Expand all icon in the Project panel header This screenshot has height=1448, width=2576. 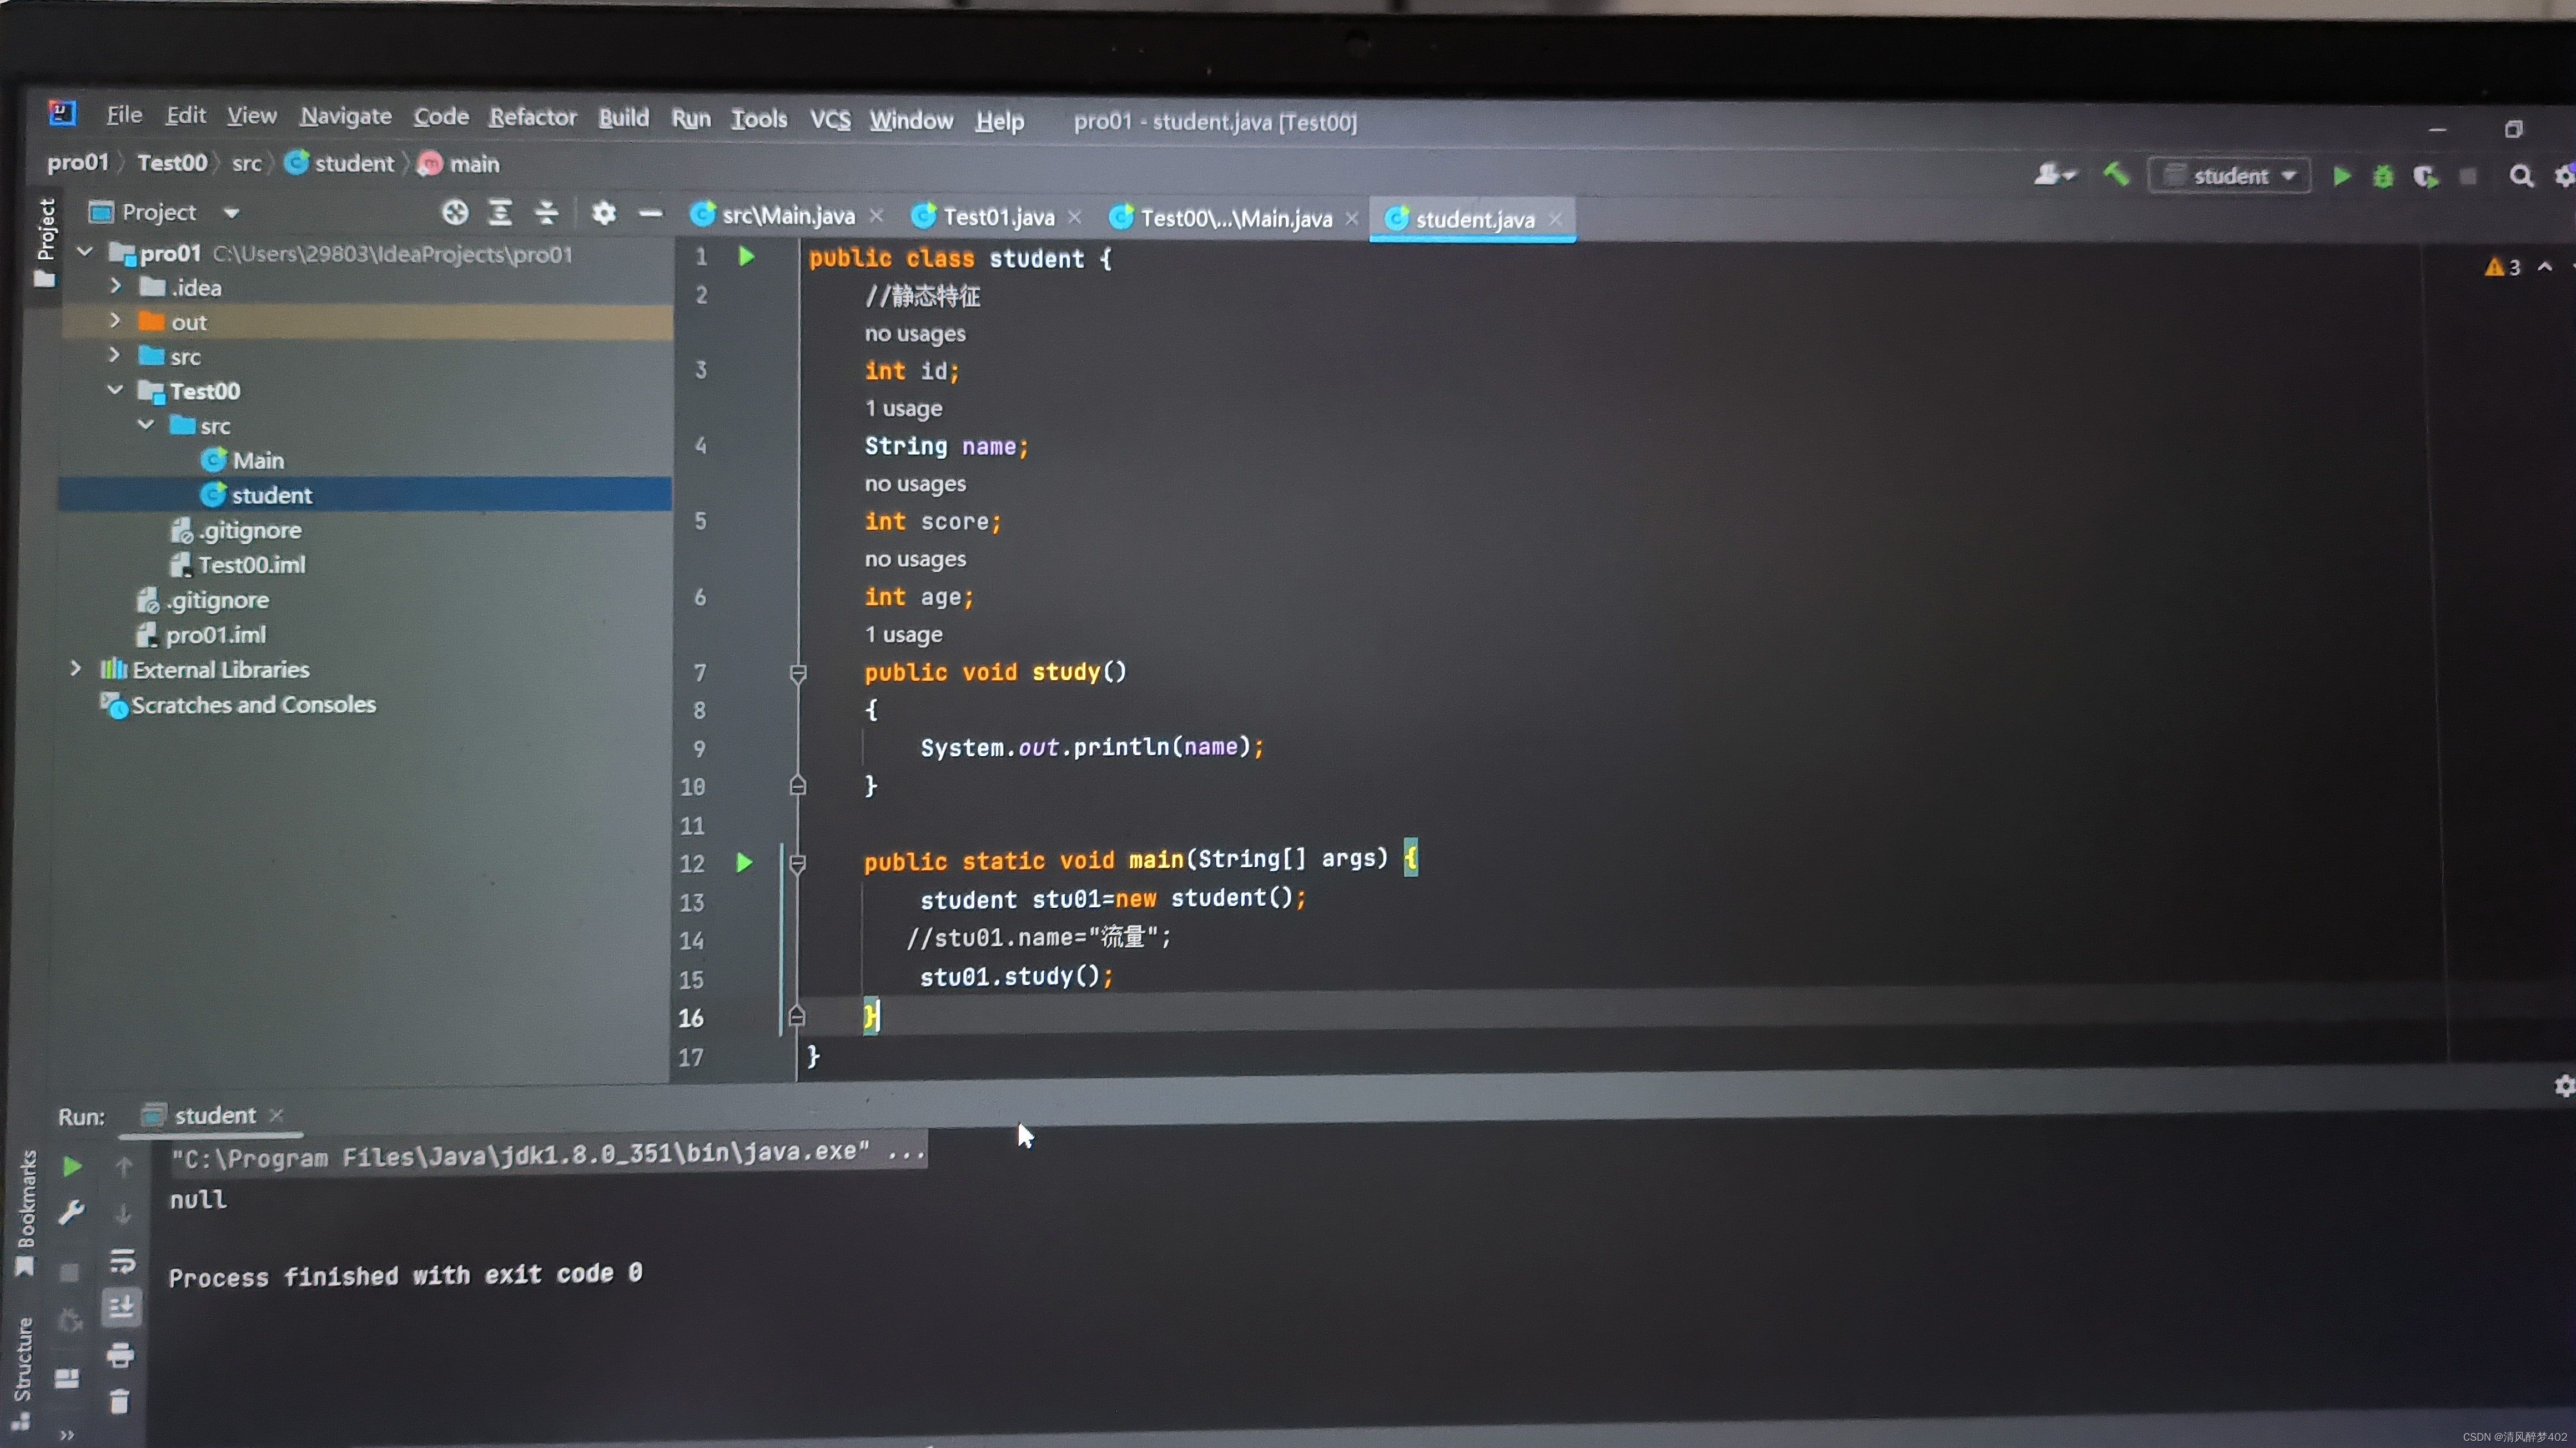pos(500,212)
